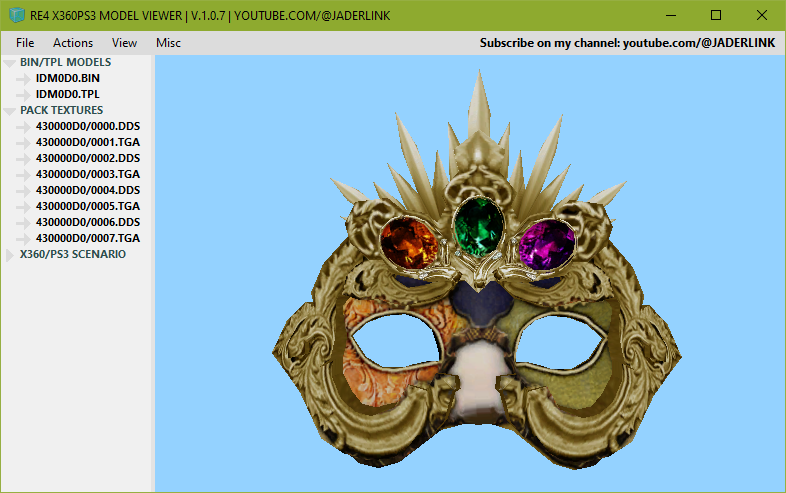Select the BIN/TPL MODELS group label
Screen dimensions: 786x493
(66, 62)
